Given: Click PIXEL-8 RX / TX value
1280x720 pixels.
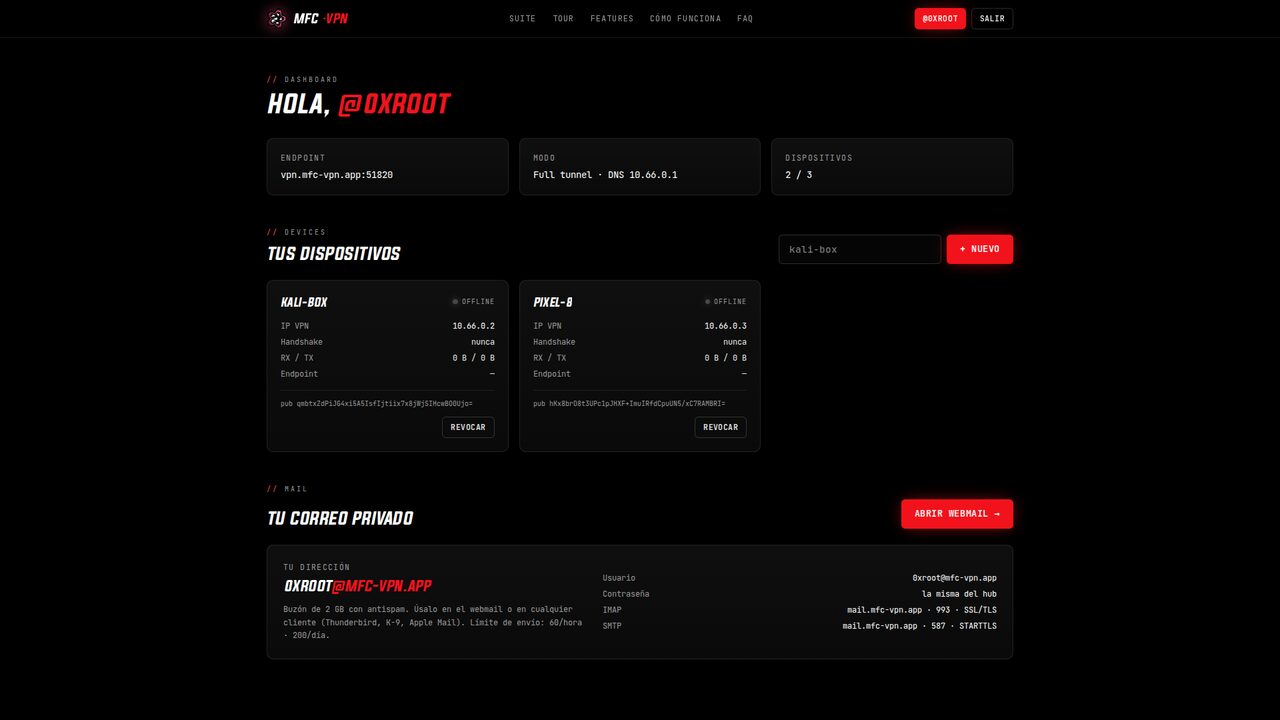Looking at the screenshot, I should click(726, 358).
